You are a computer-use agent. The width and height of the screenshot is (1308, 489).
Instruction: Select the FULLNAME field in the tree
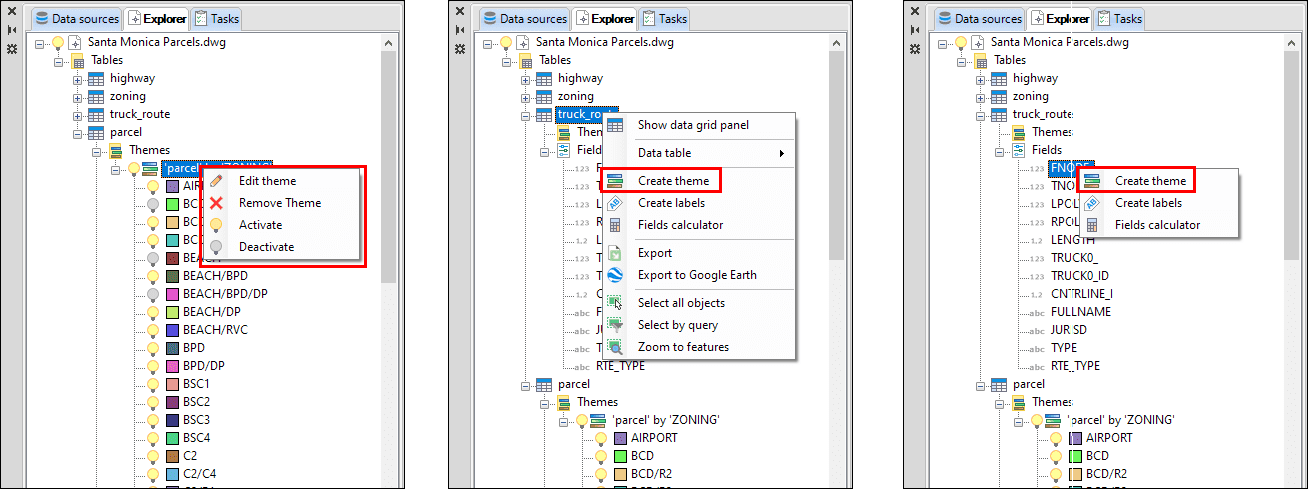[x=1080, y=311]
